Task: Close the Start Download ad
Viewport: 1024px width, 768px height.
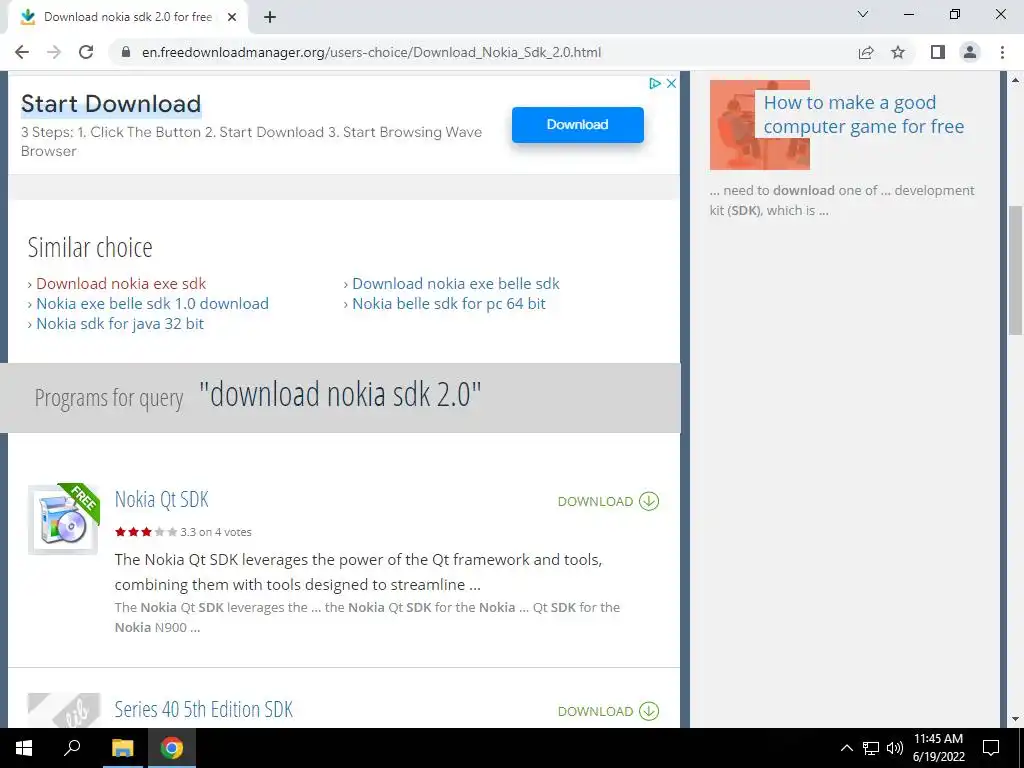Action: pyautogui.click(x=671, y=84)
